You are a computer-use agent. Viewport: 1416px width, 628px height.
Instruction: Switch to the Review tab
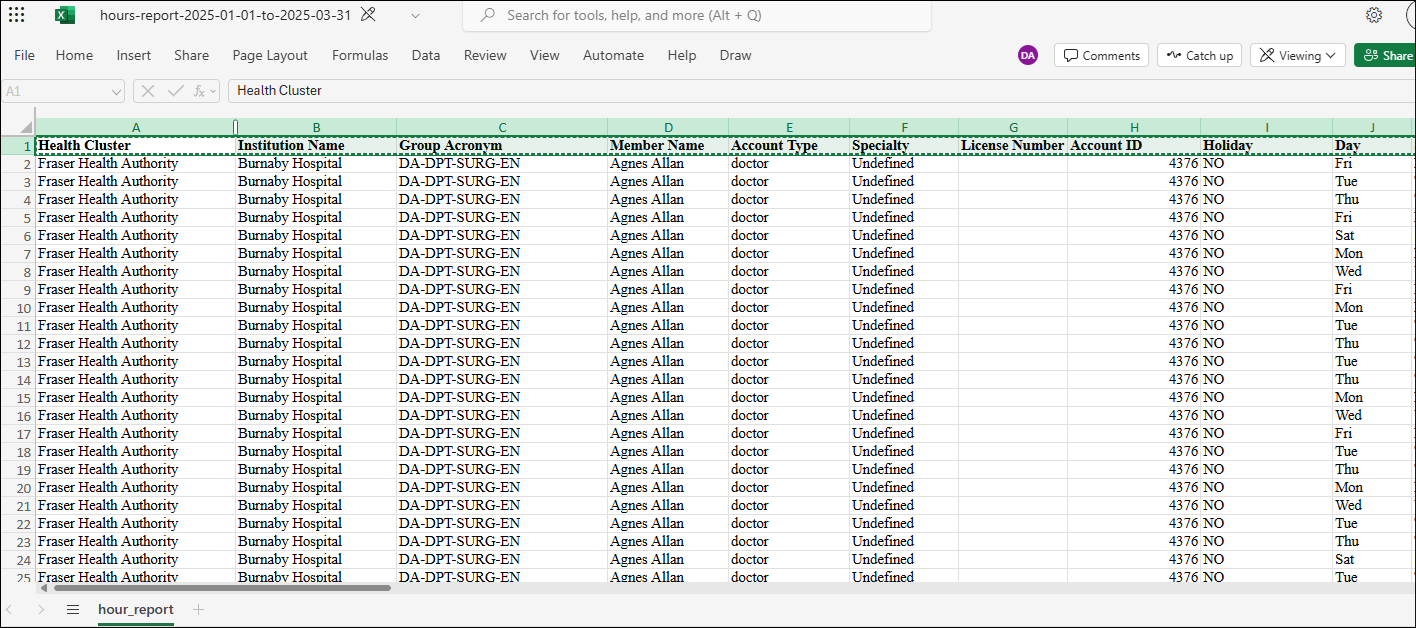(485, 55)
